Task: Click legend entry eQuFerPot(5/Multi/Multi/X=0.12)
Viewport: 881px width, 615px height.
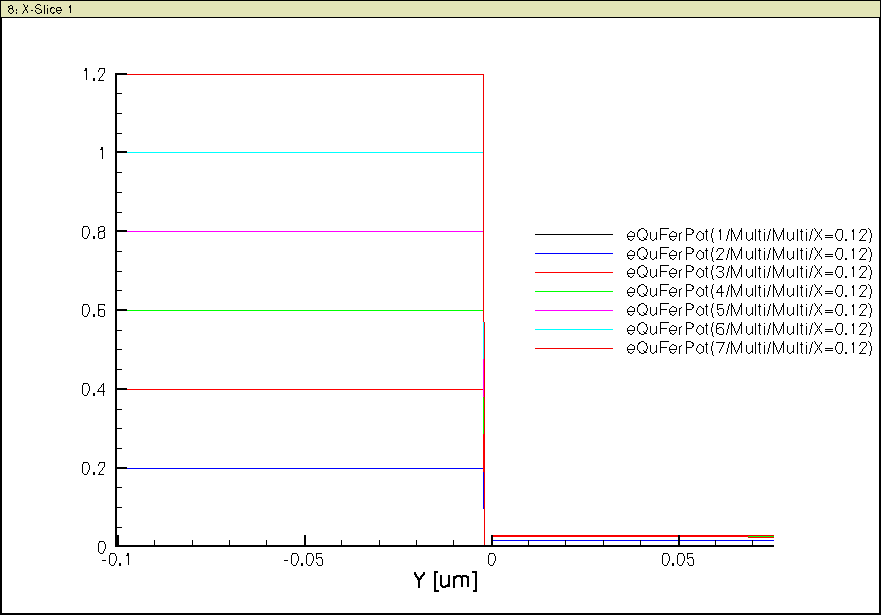Action: [750, 311]
